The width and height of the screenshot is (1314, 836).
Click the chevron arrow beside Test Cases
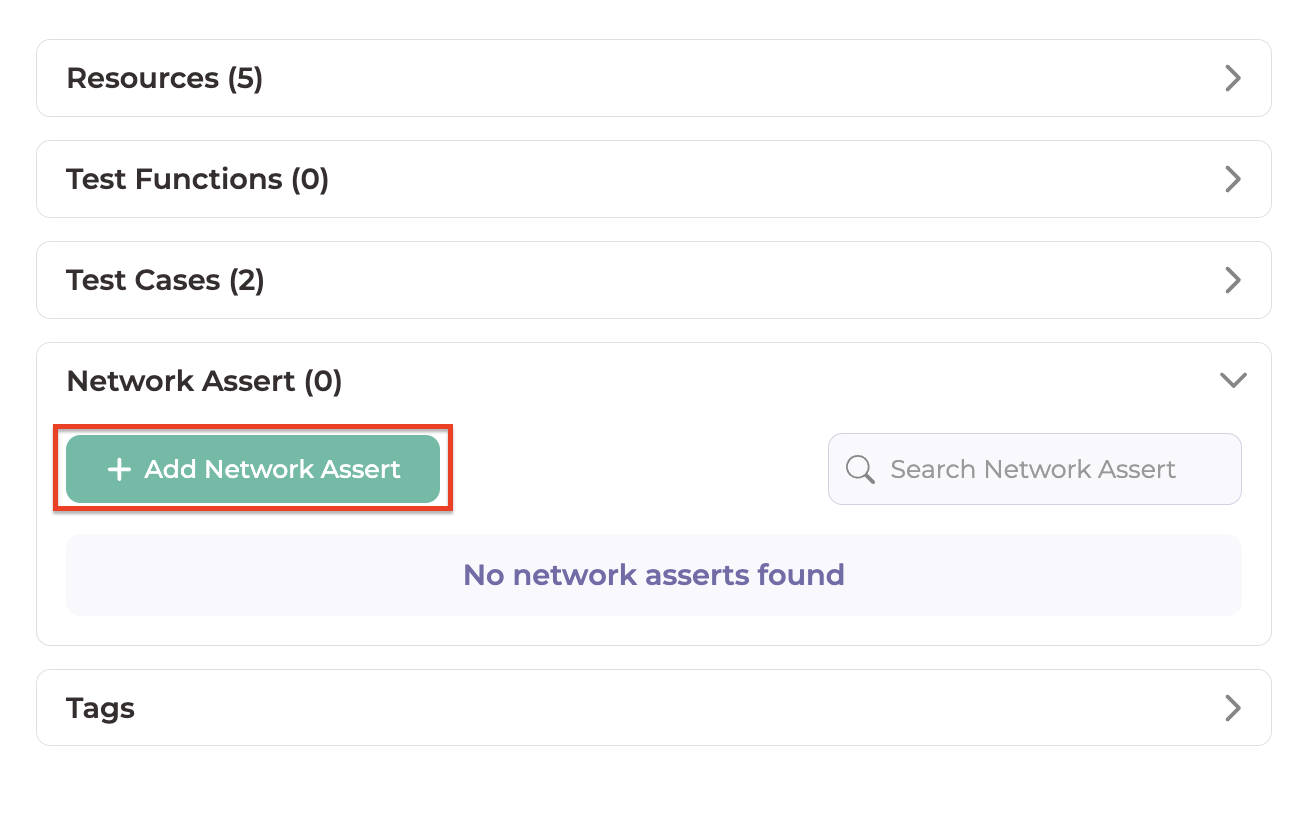tap(1233, 280)
